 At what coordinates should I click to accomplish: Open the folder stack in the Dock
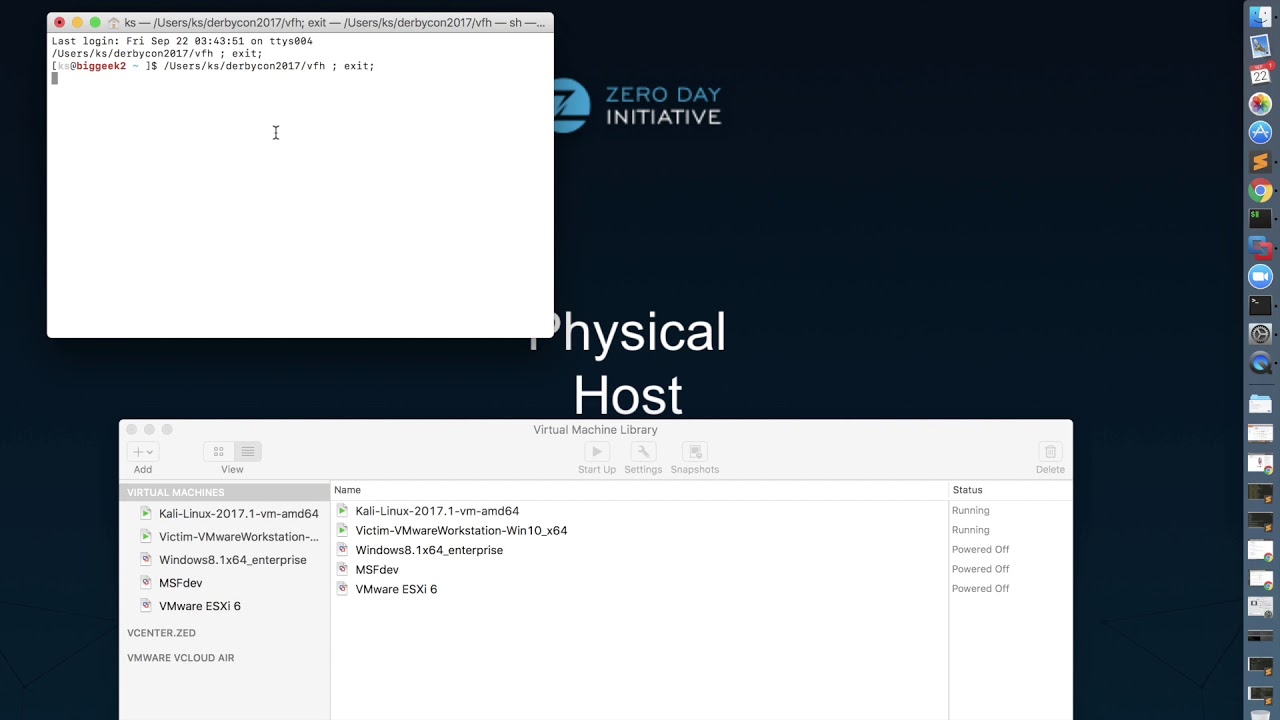click(1260, 404)
